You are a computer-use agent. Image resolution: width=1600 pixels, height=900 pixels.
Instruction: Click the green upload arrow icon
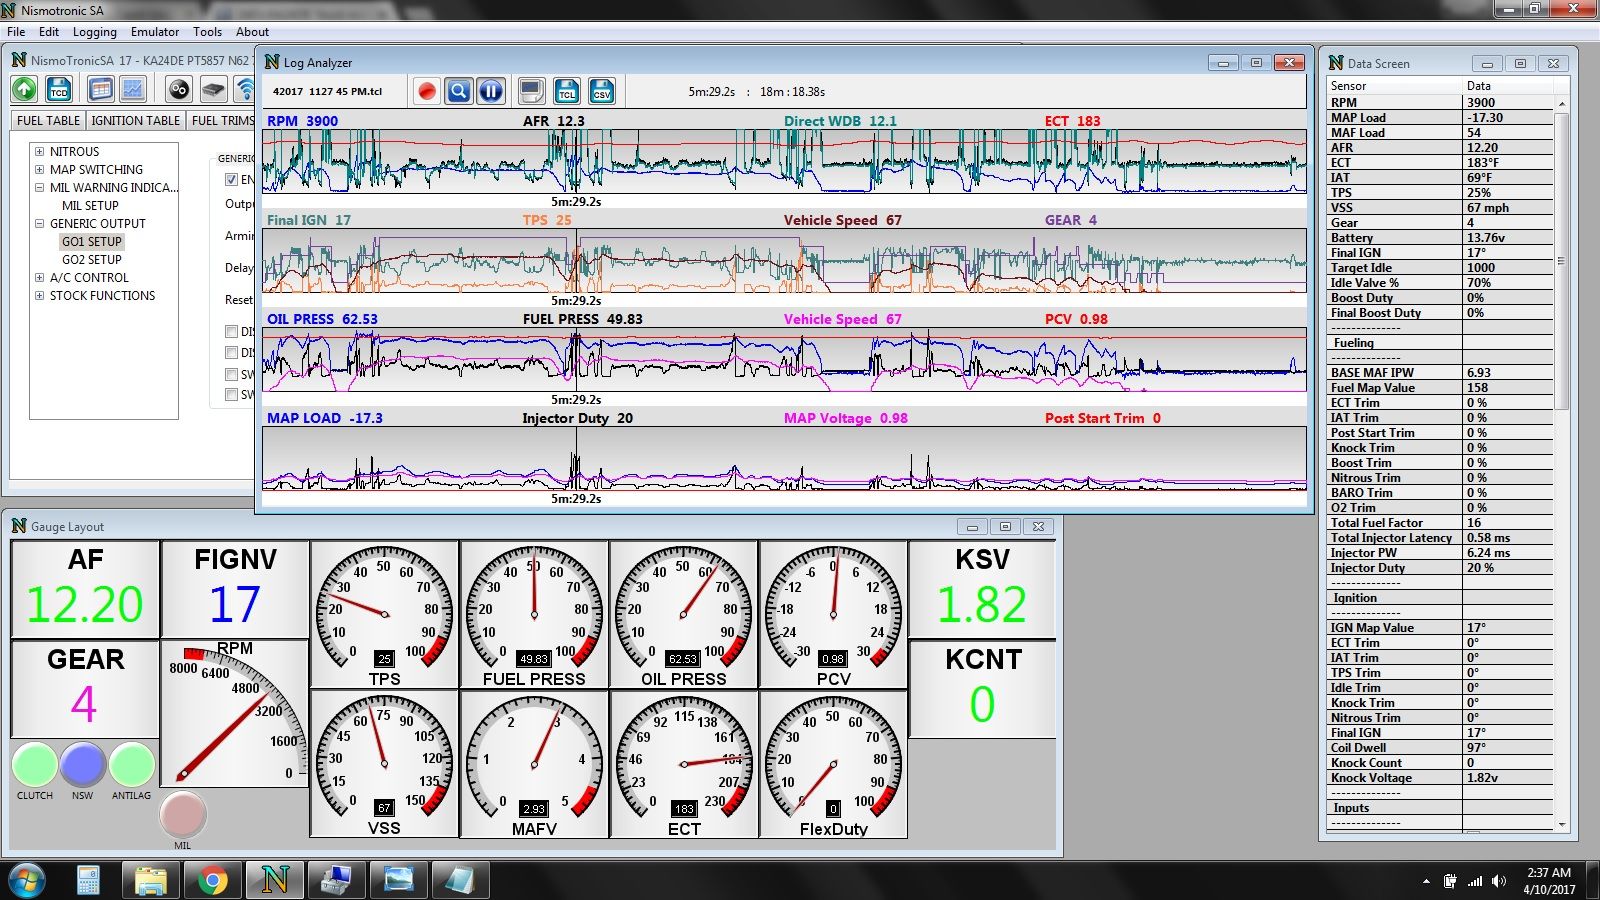(25, 90)
